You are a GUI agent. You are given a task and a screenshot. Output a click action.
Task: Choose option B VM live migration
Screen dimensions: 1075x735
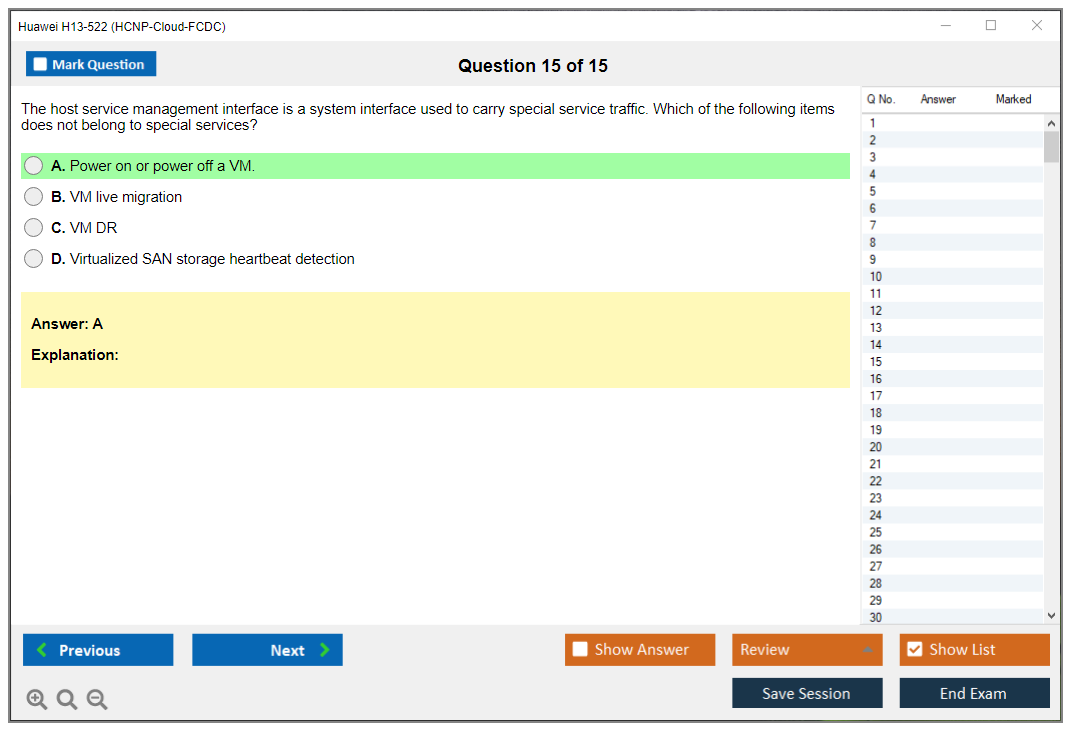(34, 197)
